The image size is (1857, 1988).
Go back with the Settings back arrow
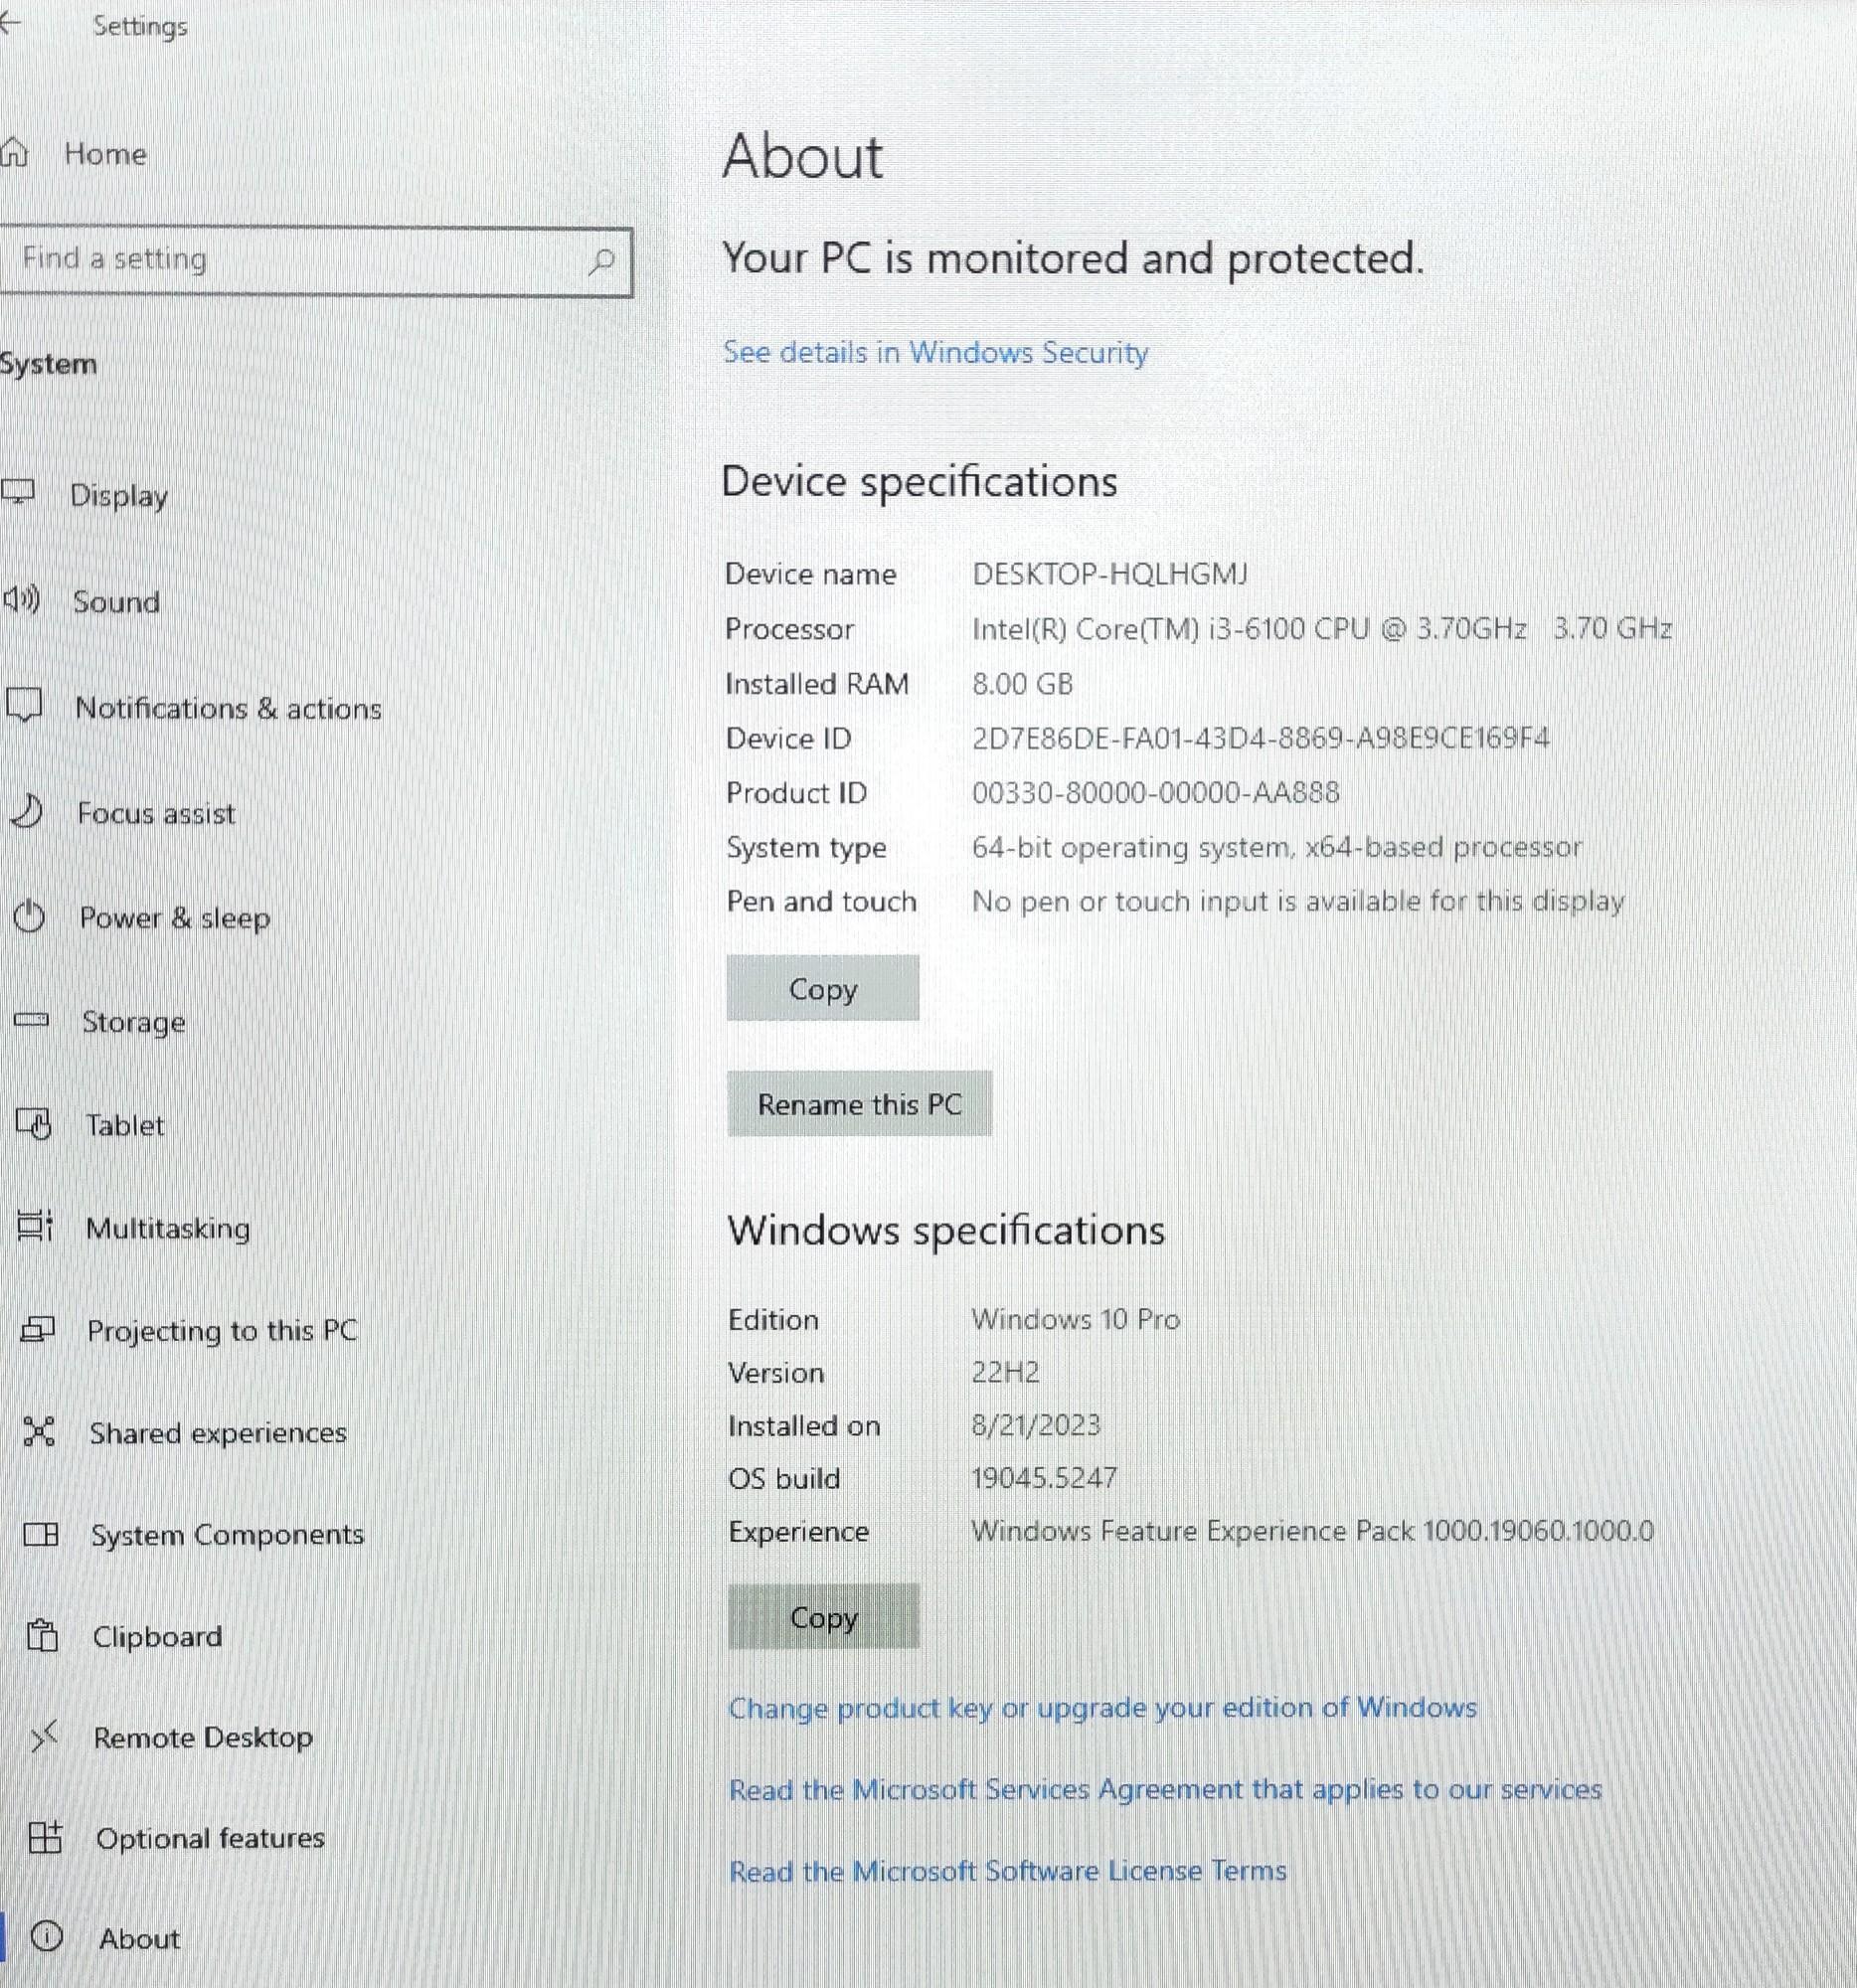coord(10,24)
